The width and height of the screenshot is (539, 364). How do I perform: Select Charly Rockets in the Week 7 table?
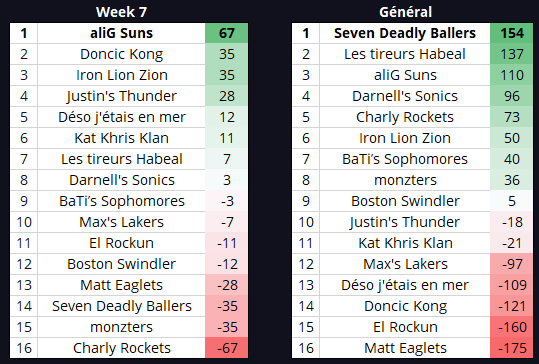tap(121, 348)
